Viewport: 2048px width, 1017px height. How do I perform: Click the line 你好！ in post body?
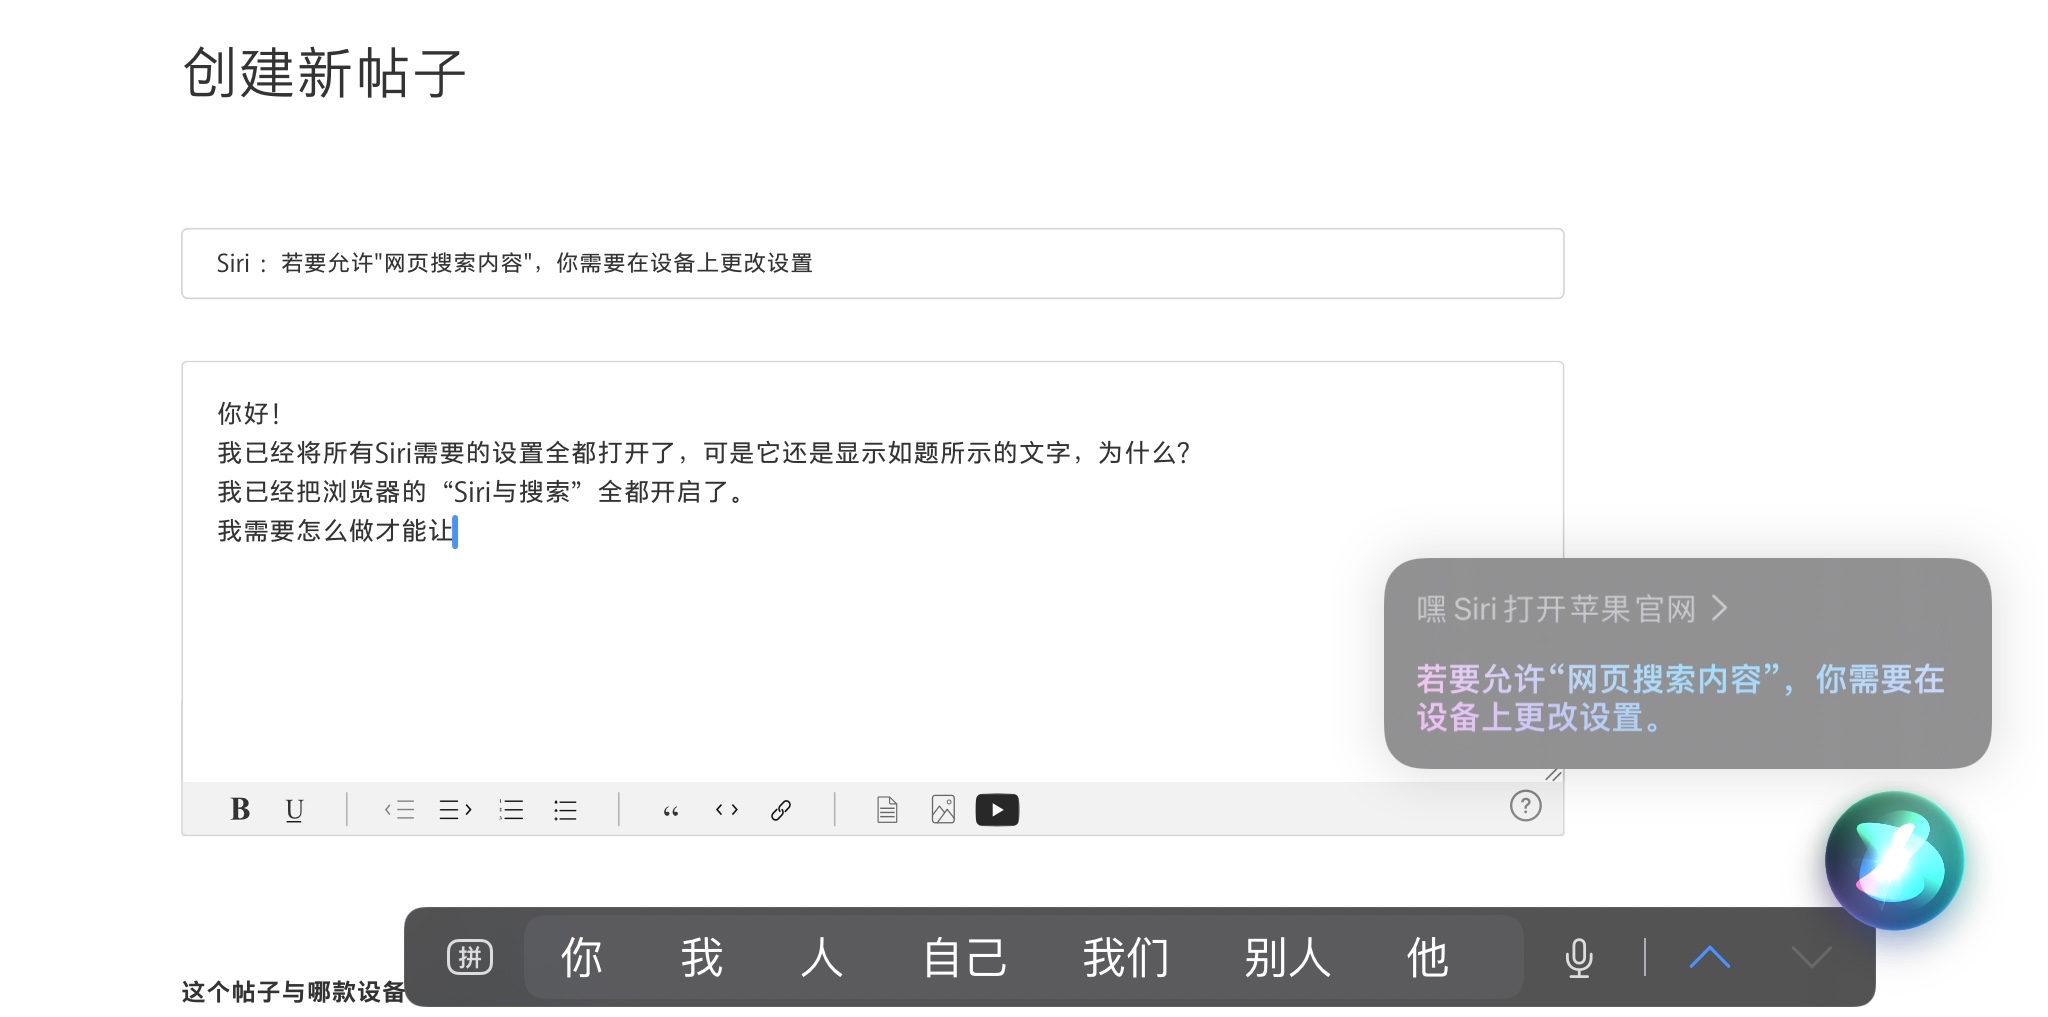pyautogui.click(x=250, y=413)
